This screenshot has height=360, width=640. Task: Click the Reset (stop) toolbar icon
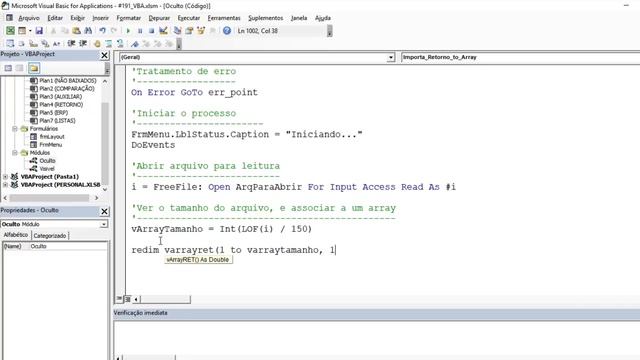coord(151,31)
